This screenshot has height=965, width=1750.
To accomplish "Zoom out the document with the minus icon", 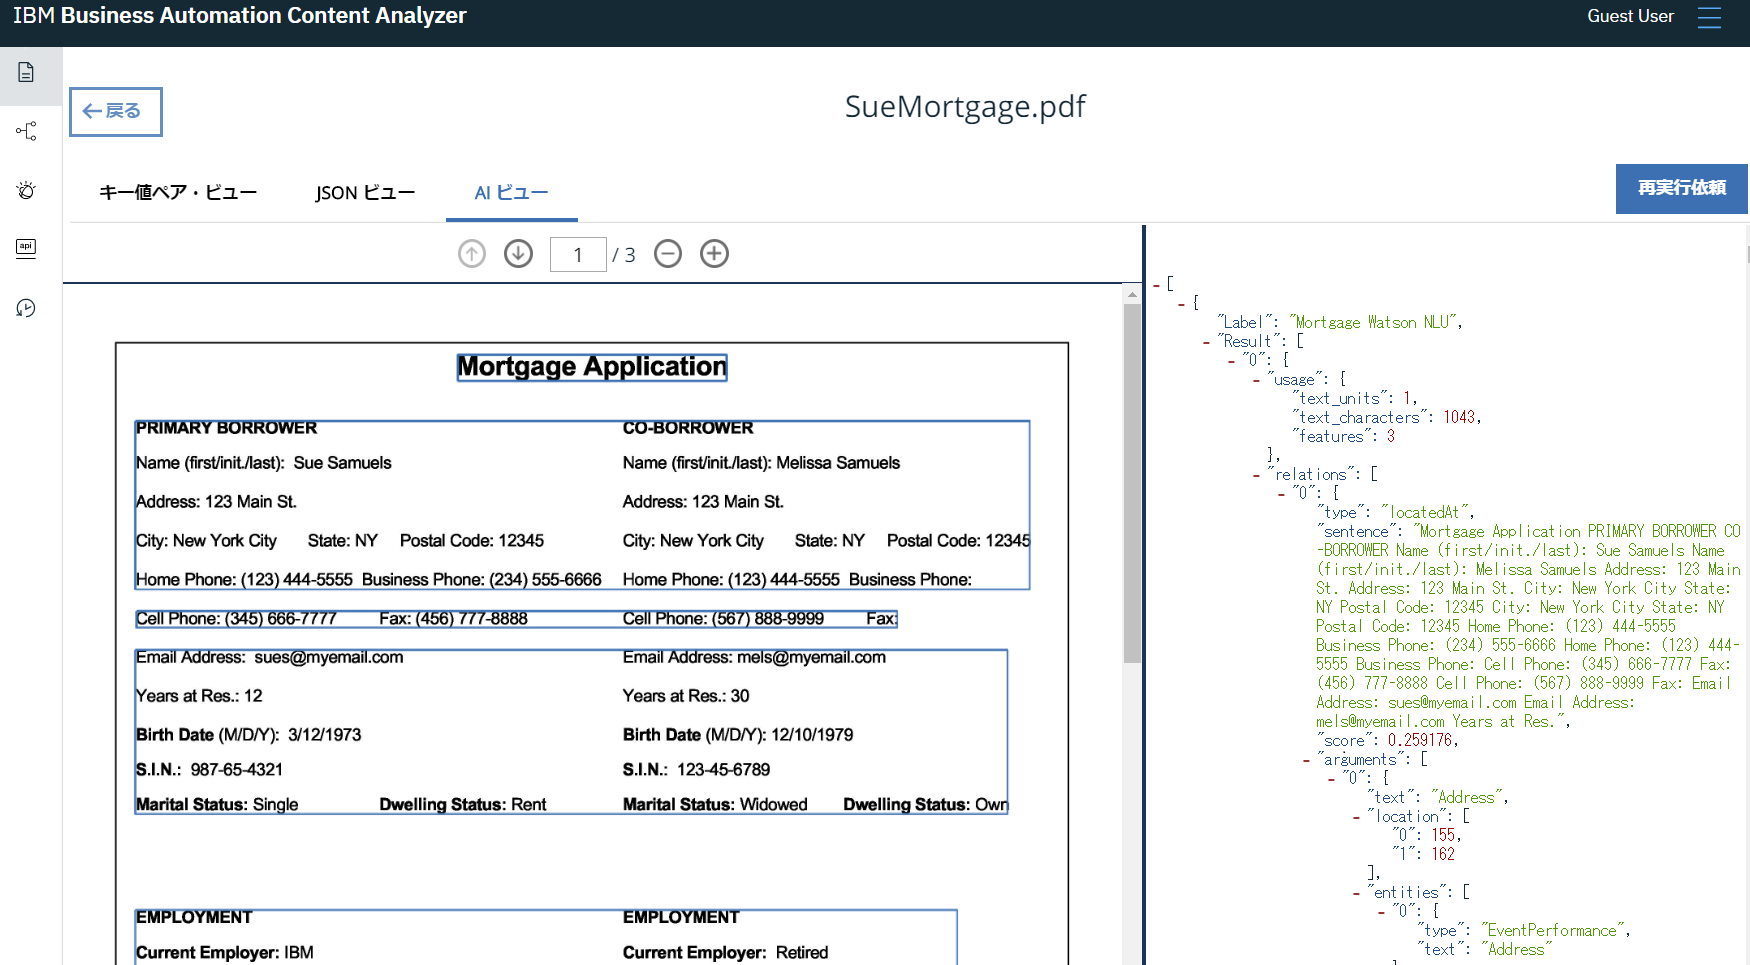I will pos(668,254).
